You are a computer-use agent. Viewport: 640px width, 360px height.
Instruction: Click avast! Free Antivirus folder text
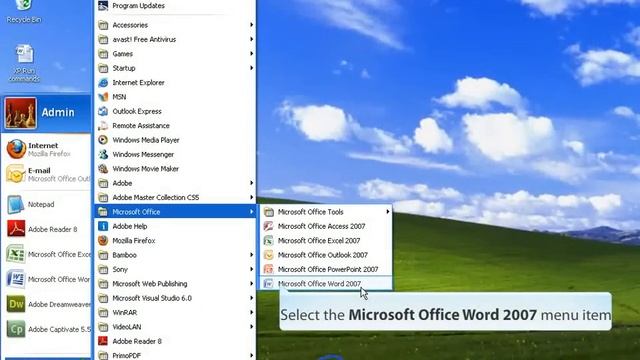point(144,39)
